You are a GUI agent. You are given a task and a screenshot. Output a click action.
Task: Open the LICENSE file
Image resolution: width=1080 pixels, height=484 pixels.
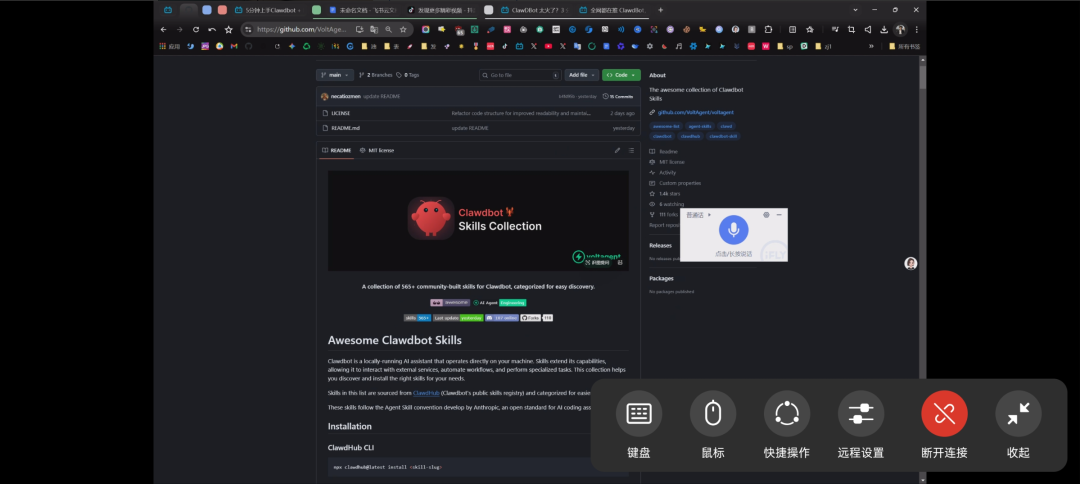[340, 113]
